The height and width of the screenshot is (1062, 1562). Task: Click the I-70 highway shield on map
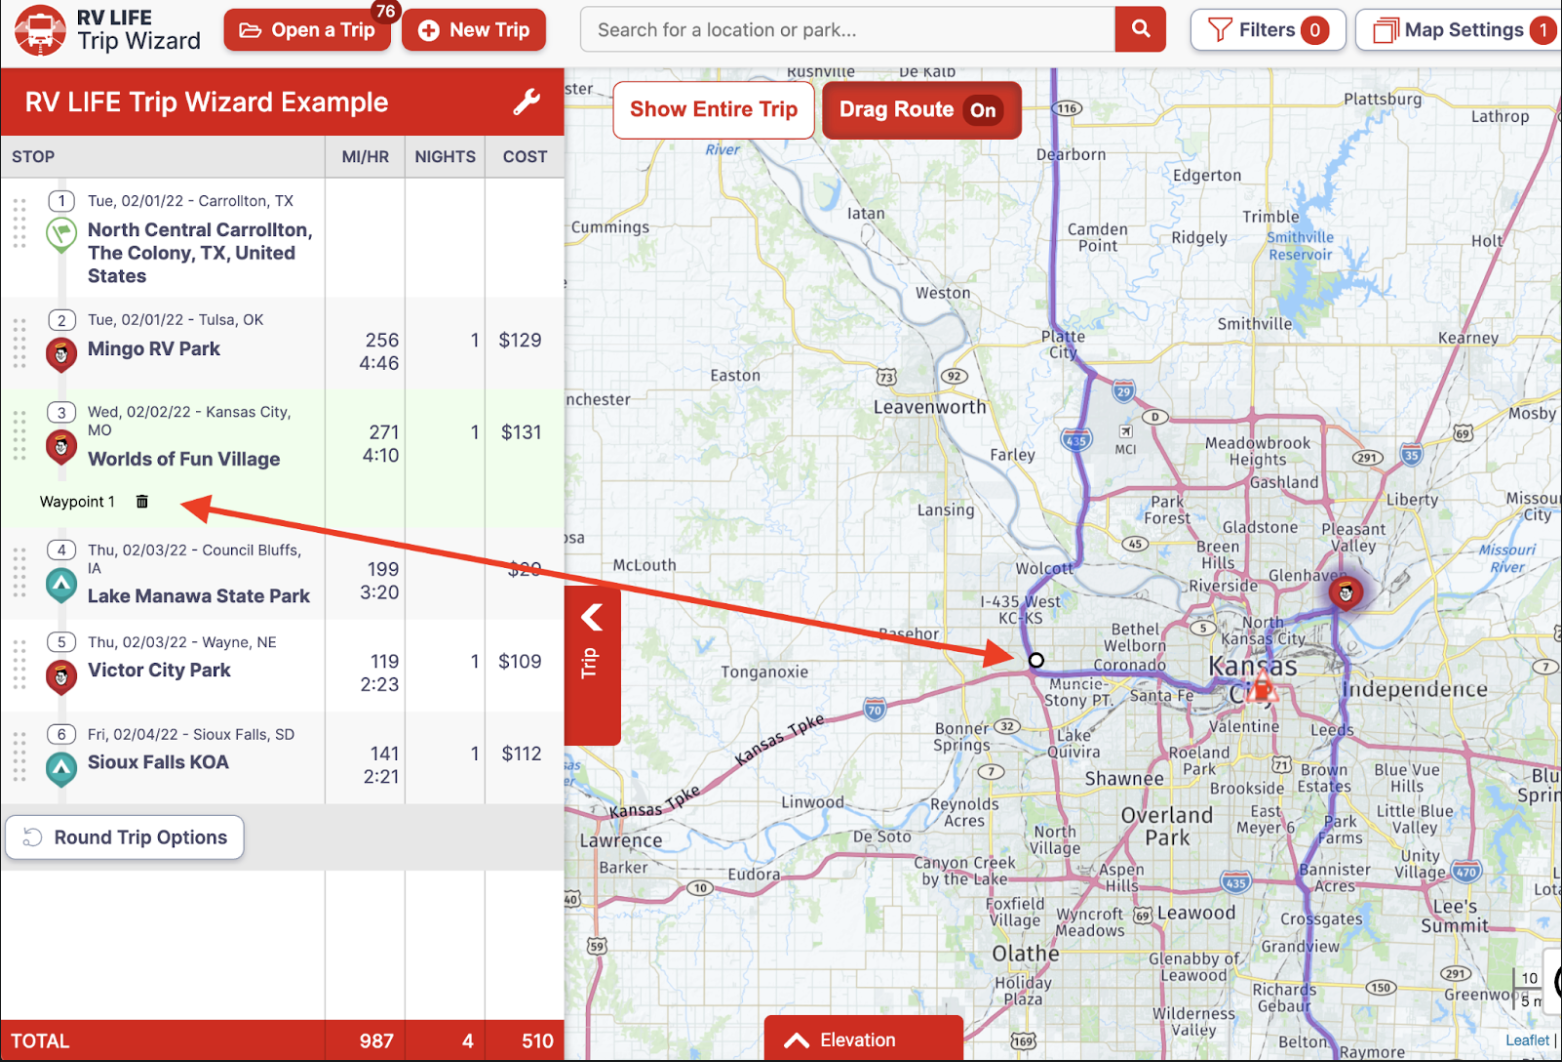874,711
